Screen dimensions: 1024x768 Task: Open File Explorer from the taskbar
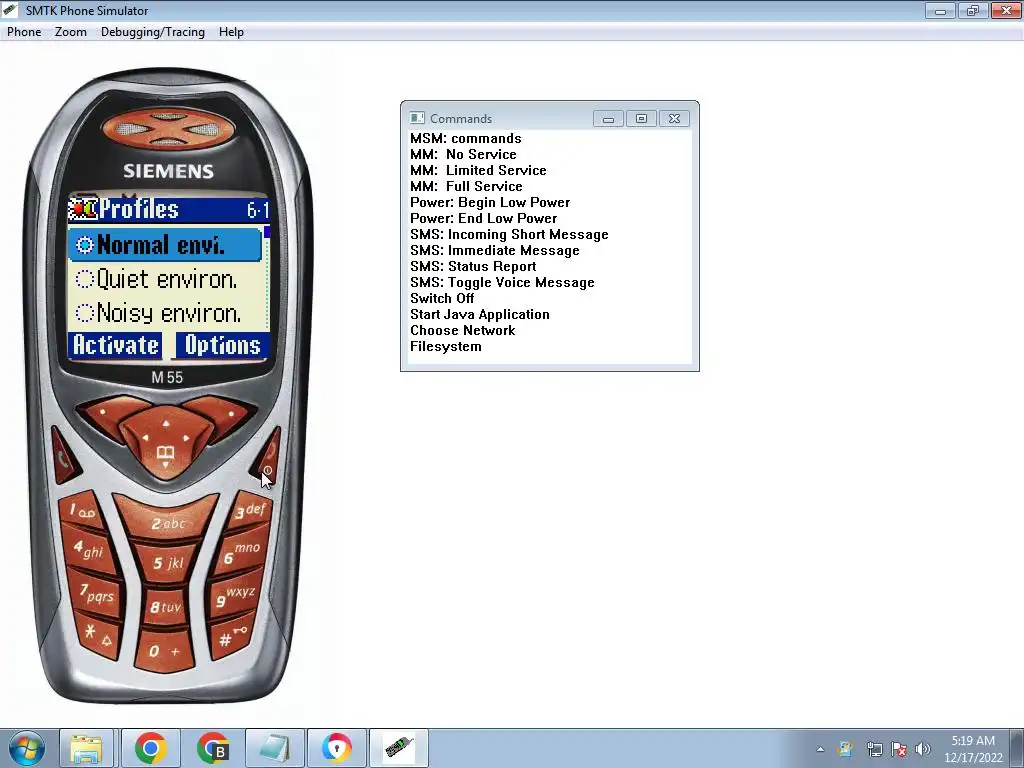(86, 748)
